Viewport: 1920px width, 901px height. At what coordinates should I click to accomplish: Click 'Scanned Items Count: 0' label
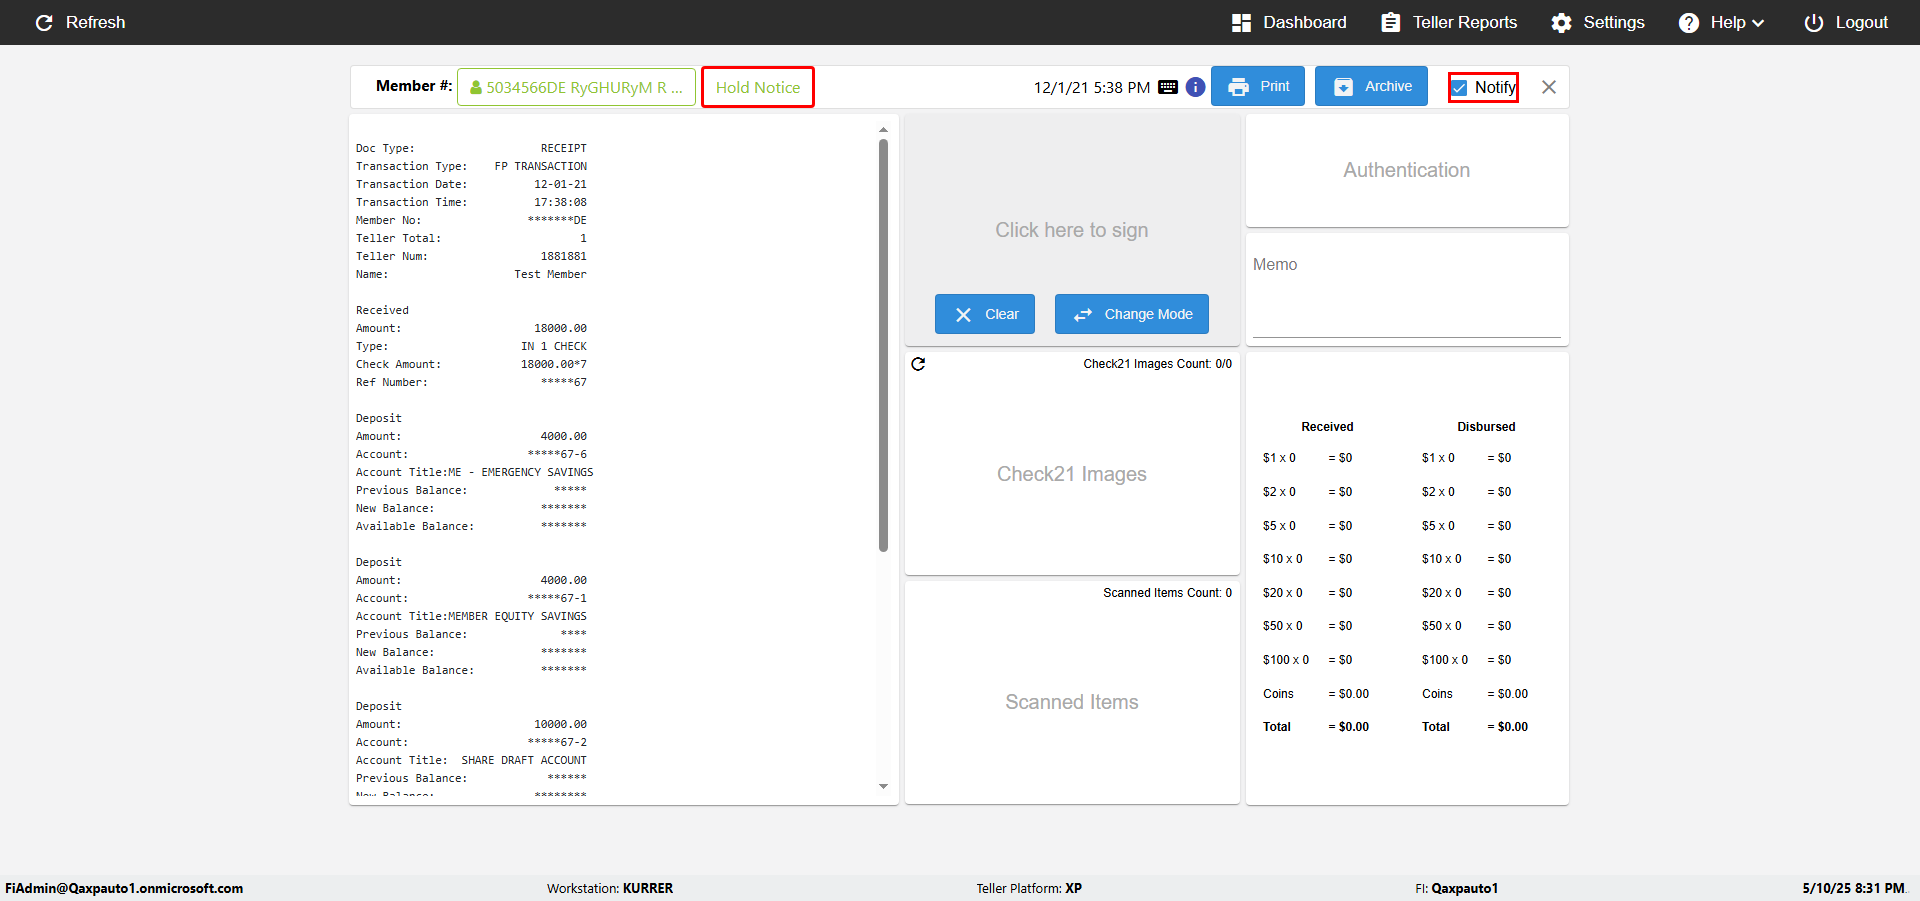coord(1167,593)
